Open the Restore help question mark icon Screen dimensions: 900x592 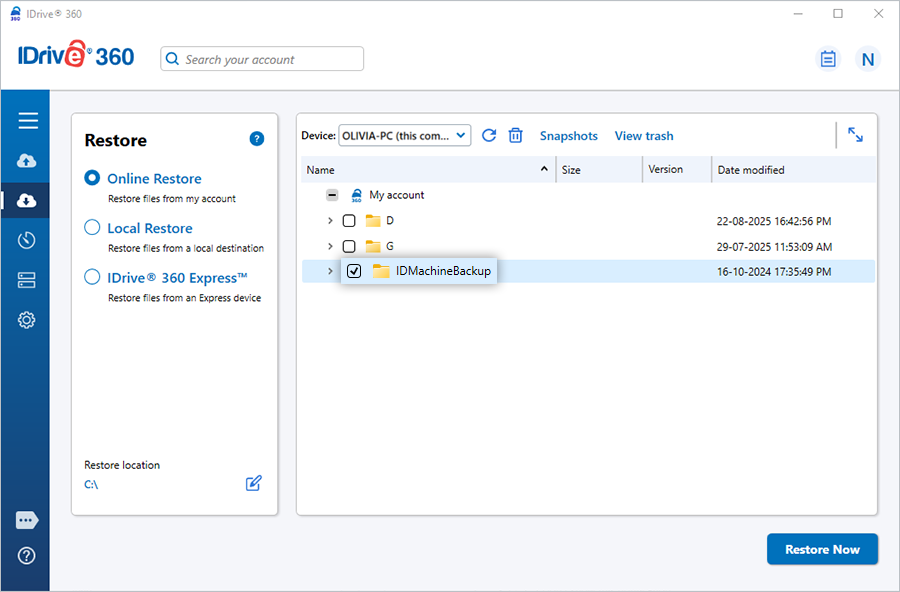tap(257, 139)
